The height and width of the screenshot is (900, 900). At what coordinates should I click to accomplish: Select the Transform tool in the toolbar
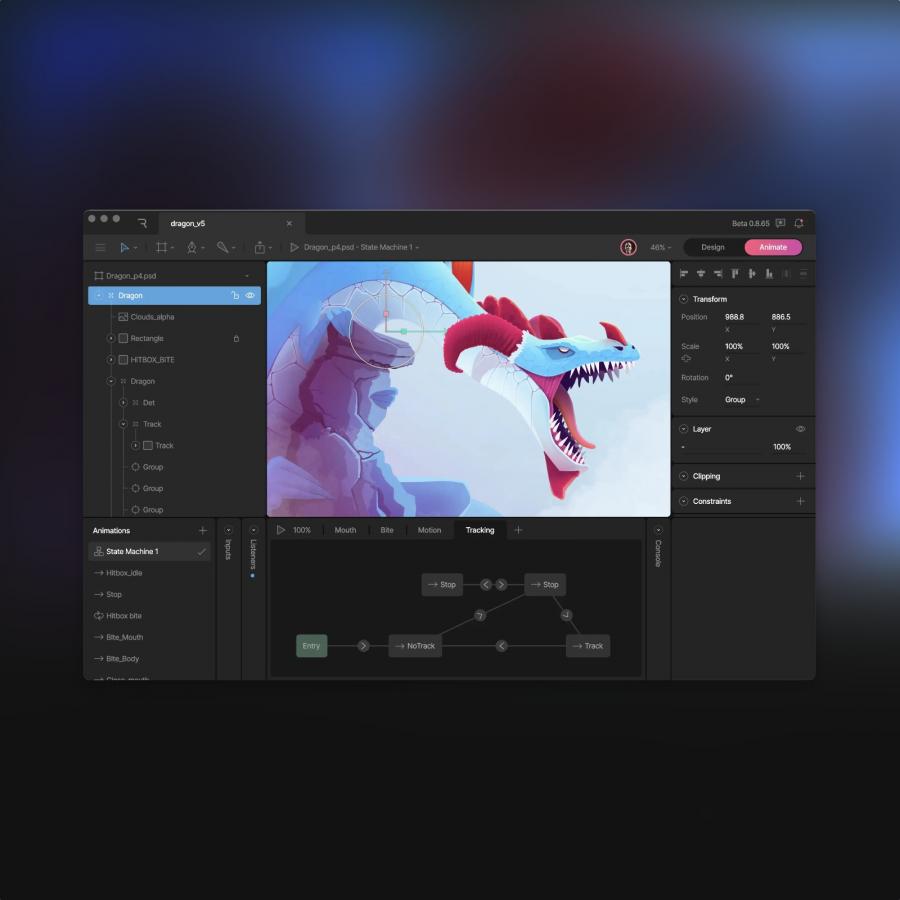(124, 247)
